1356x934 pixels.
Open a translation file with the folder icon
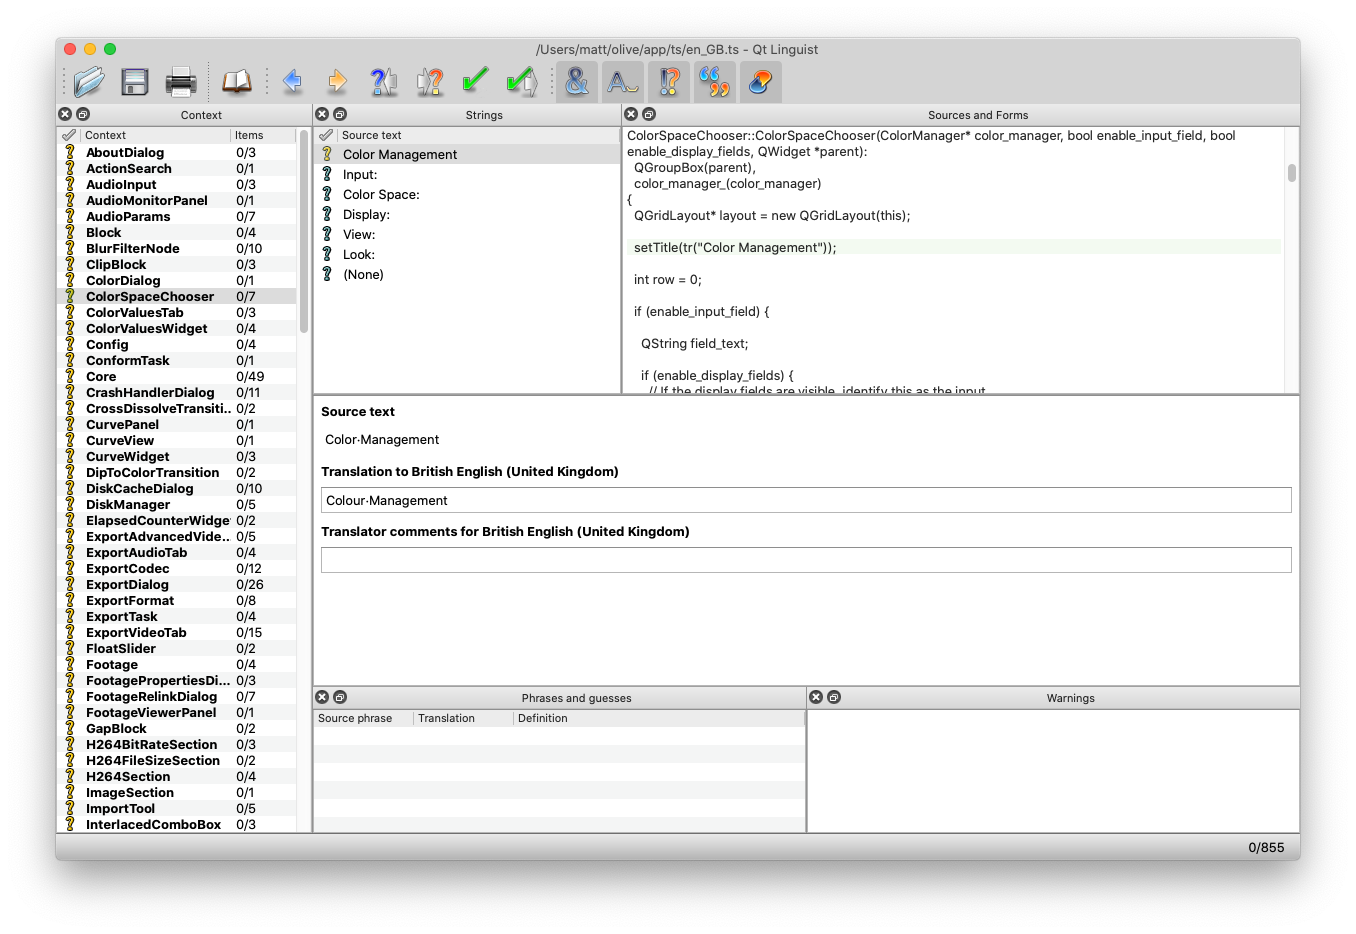click(x=88, y=81)
